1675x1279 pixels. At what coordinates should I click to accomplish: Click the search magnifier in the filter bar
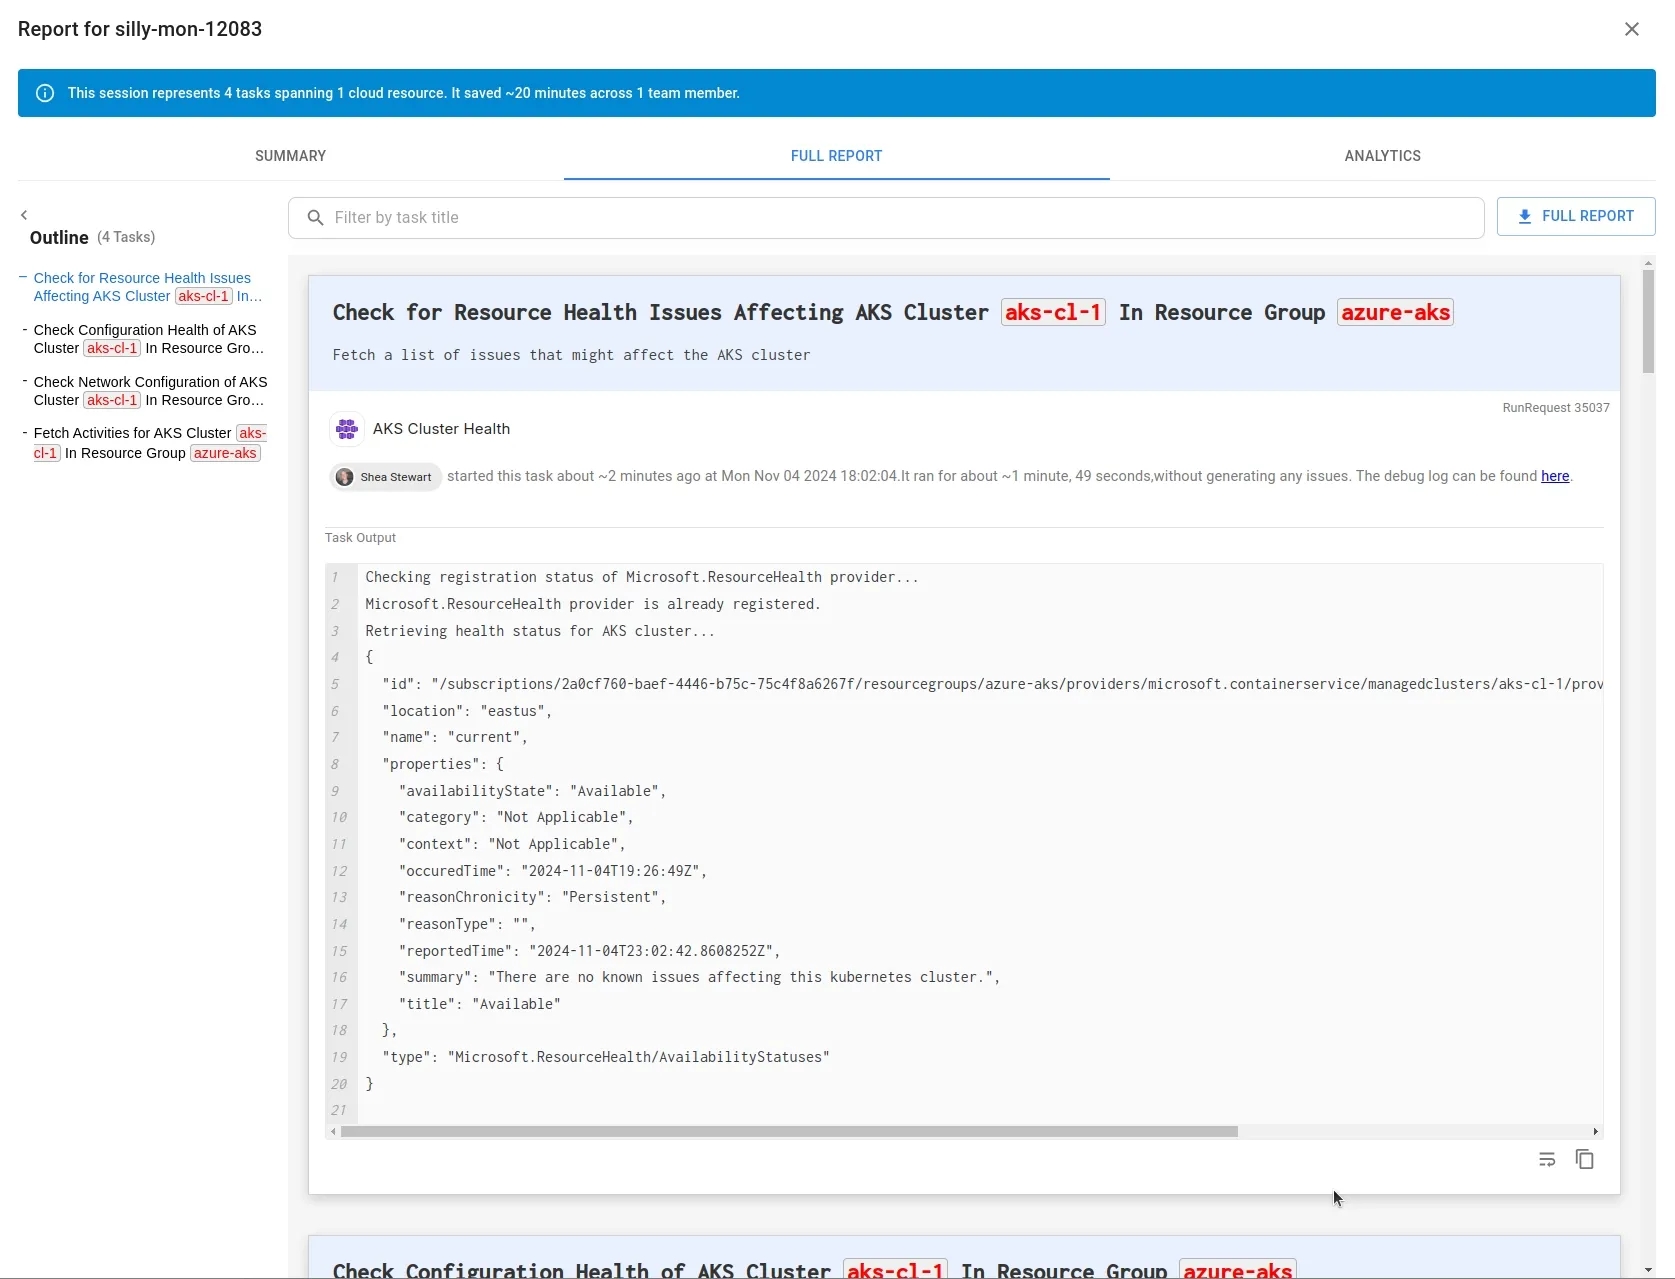point(316,217)
